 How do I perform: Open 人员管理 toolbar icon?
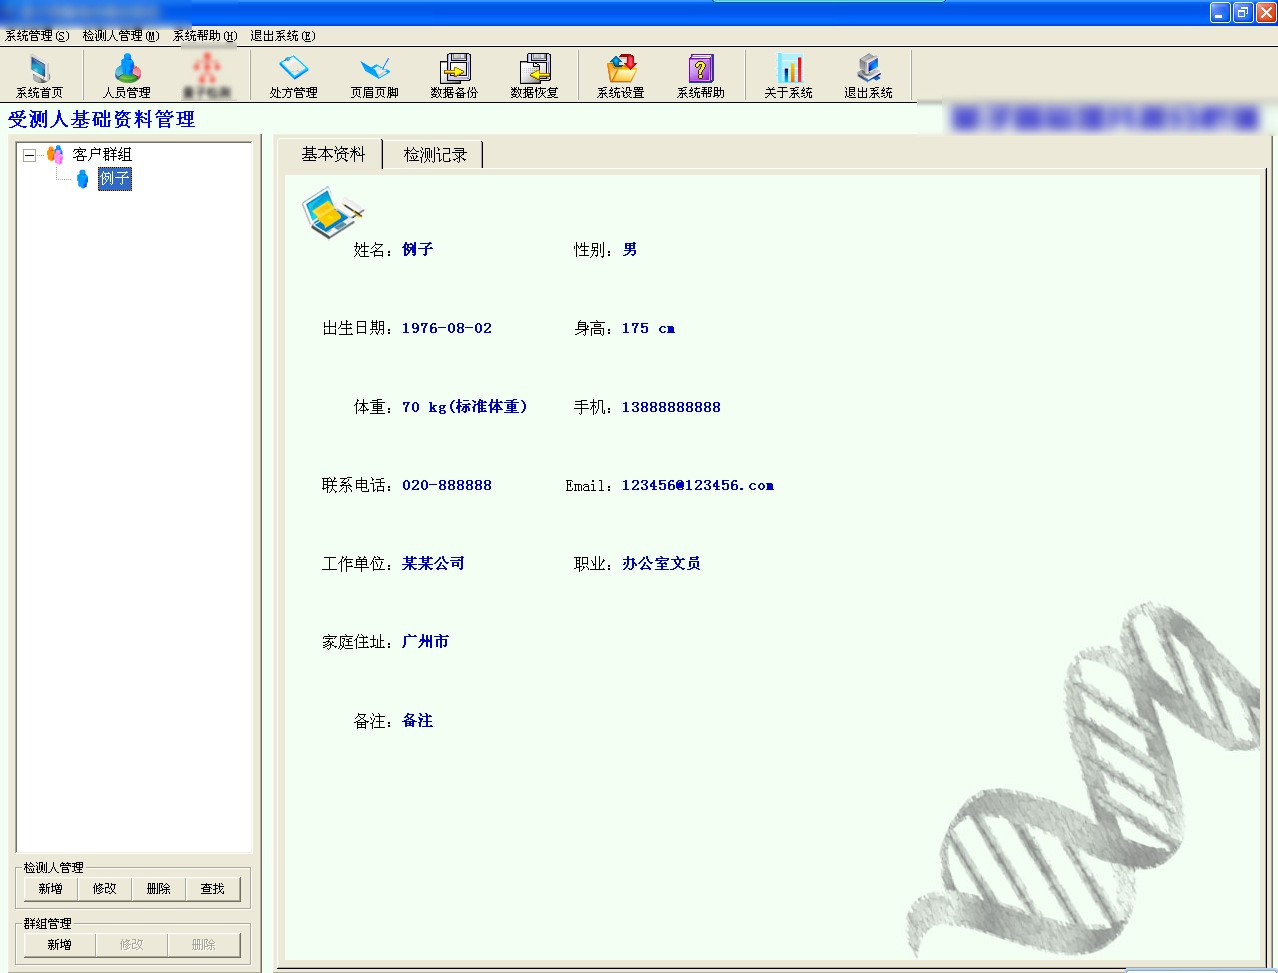click(x=127, y=75)
